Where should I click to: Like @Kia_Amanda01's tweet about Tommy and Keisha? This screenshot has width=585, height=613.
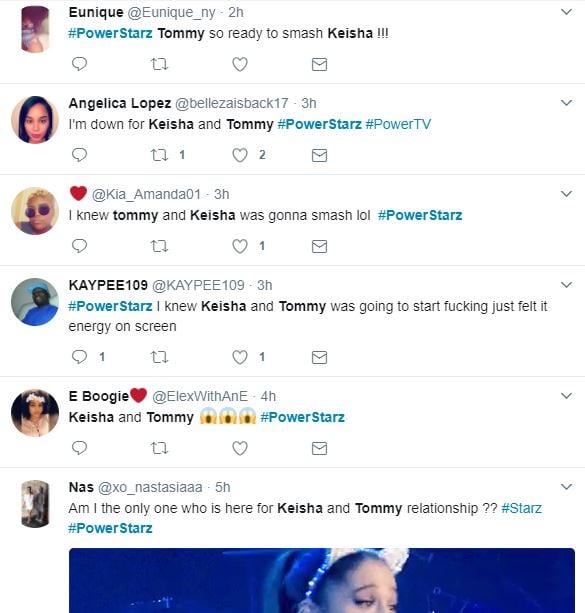pyautogui.click(x=240, y=246)
